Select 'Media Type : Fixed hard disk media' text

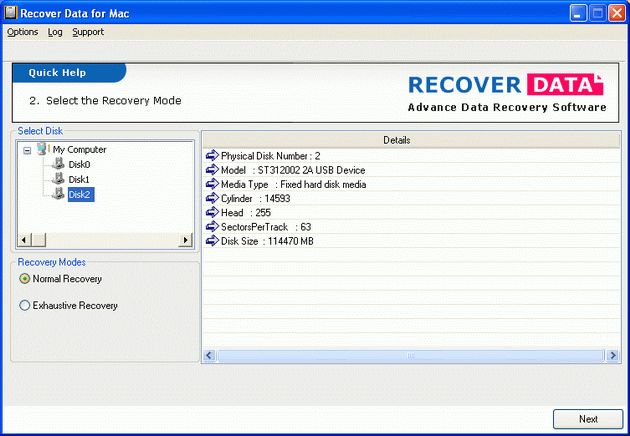[x=293, y=184]
